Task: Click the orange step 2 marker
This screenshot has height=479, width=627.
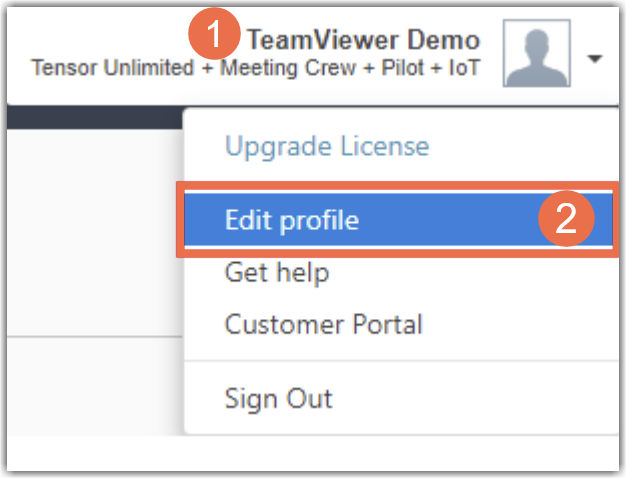Action: 567,219
